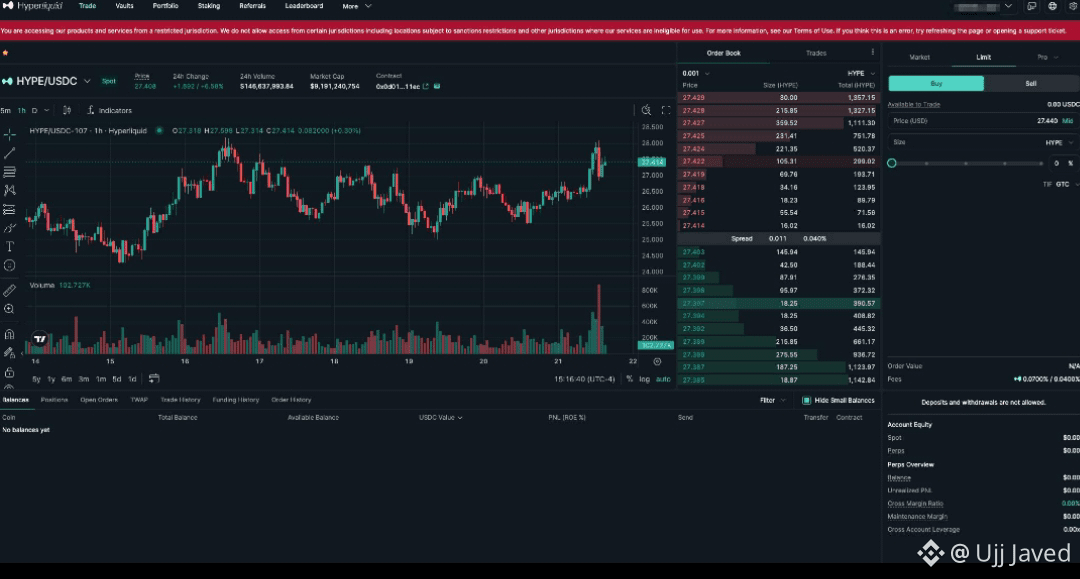Click the favorite star above HYPE/USDC

[x=6, y=53]
